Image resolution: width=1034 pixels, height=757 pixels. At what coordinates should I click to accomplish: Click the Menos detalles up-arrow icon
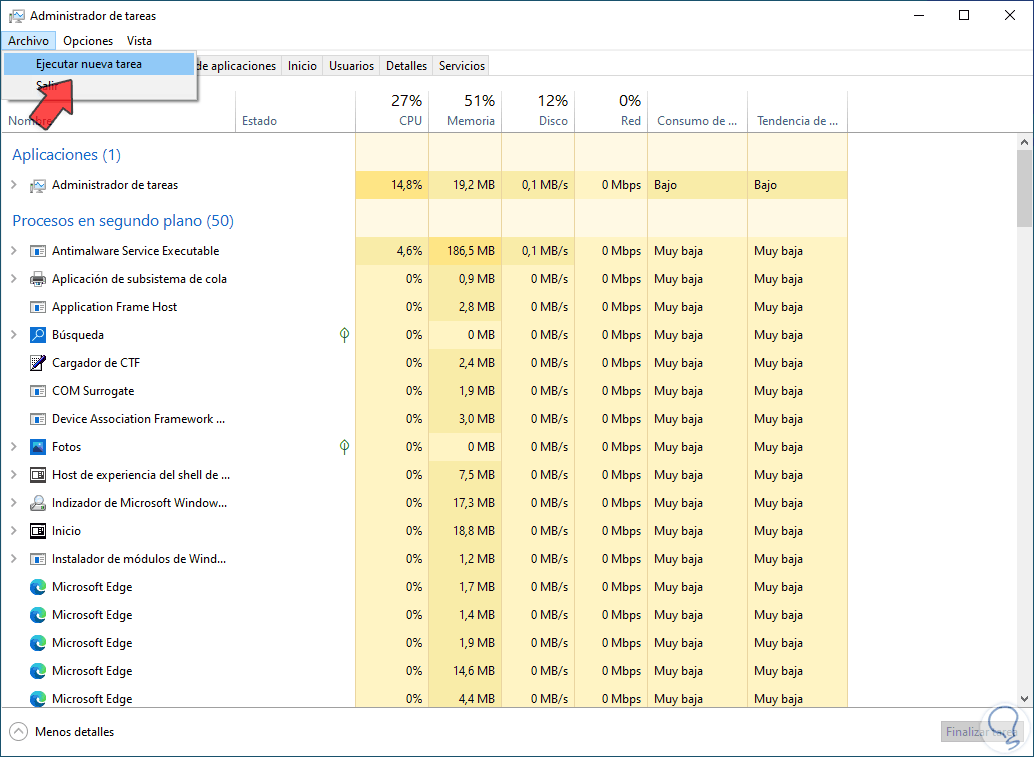pyautogui.click(x=18, y=732)
